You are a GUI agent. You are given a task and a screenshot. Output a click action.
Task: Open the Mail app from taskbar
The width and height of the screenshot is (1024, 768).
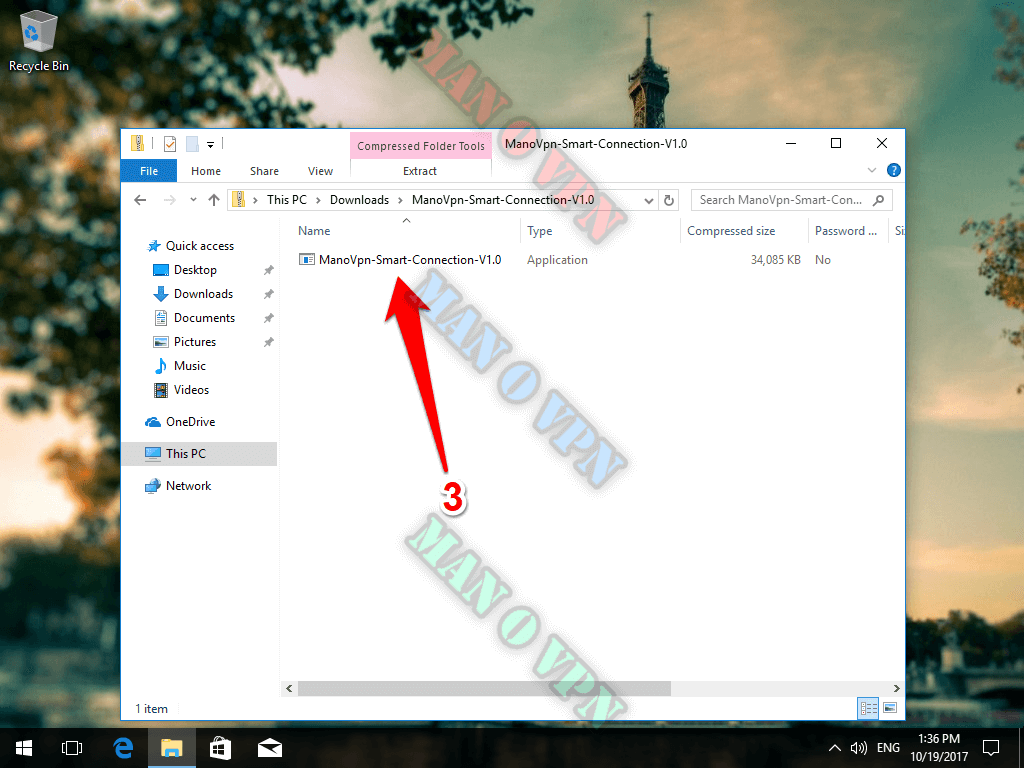tap(270, 748)
